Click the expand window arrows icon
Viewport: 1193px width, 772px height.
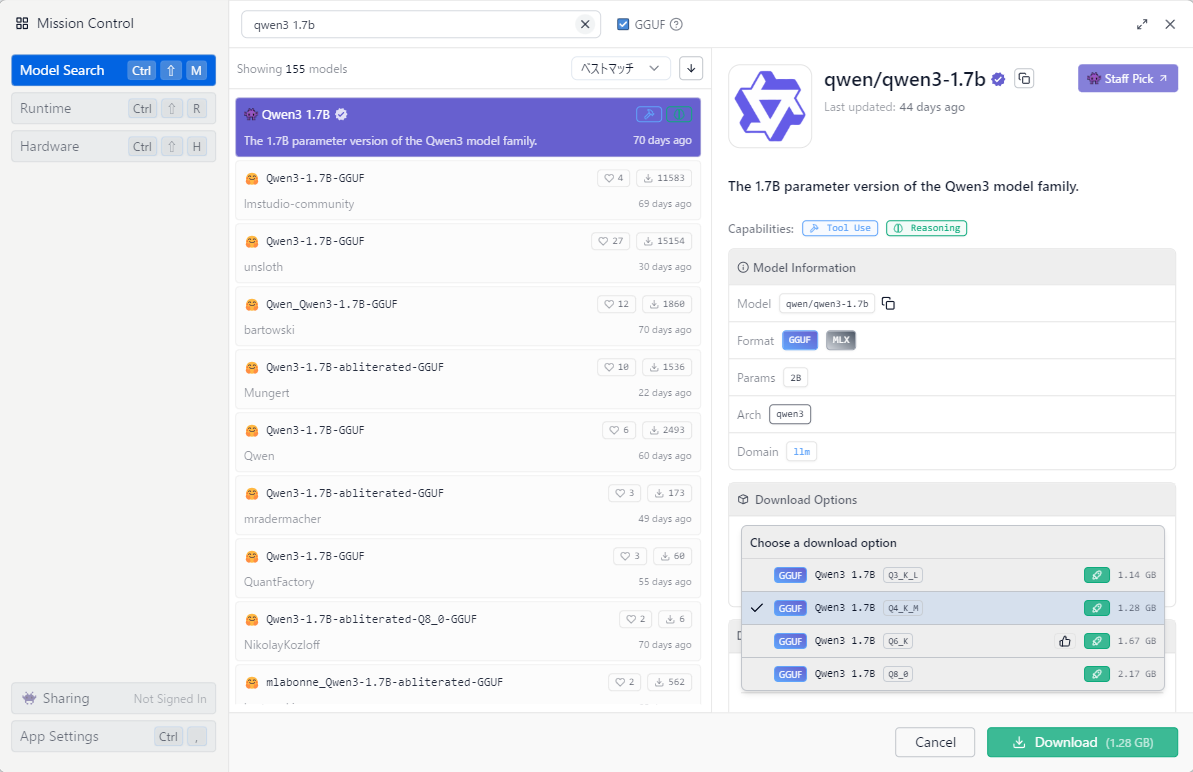1143,25
